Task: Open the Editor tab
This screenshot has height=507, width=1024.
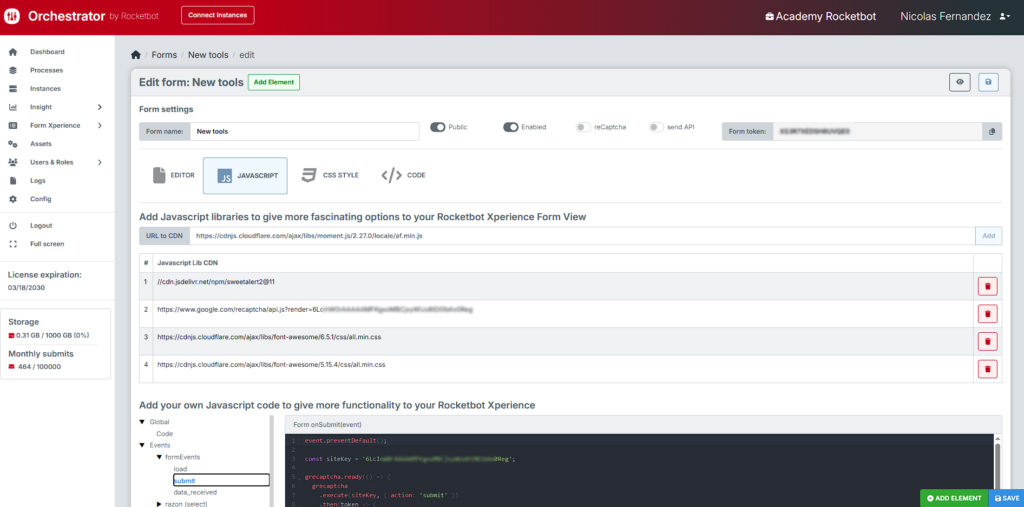Action: click(x=173, y=175)
